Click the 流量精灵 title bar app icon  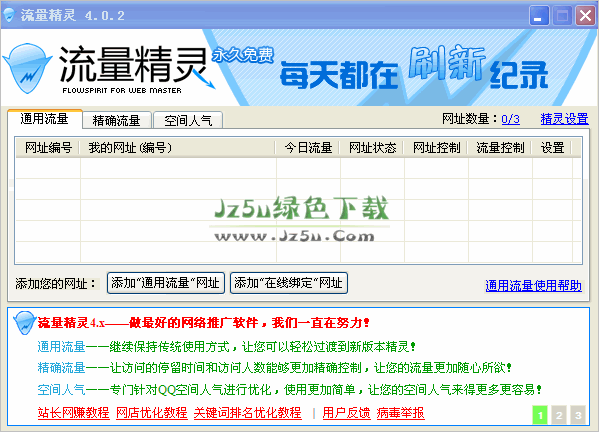[8, 15]
